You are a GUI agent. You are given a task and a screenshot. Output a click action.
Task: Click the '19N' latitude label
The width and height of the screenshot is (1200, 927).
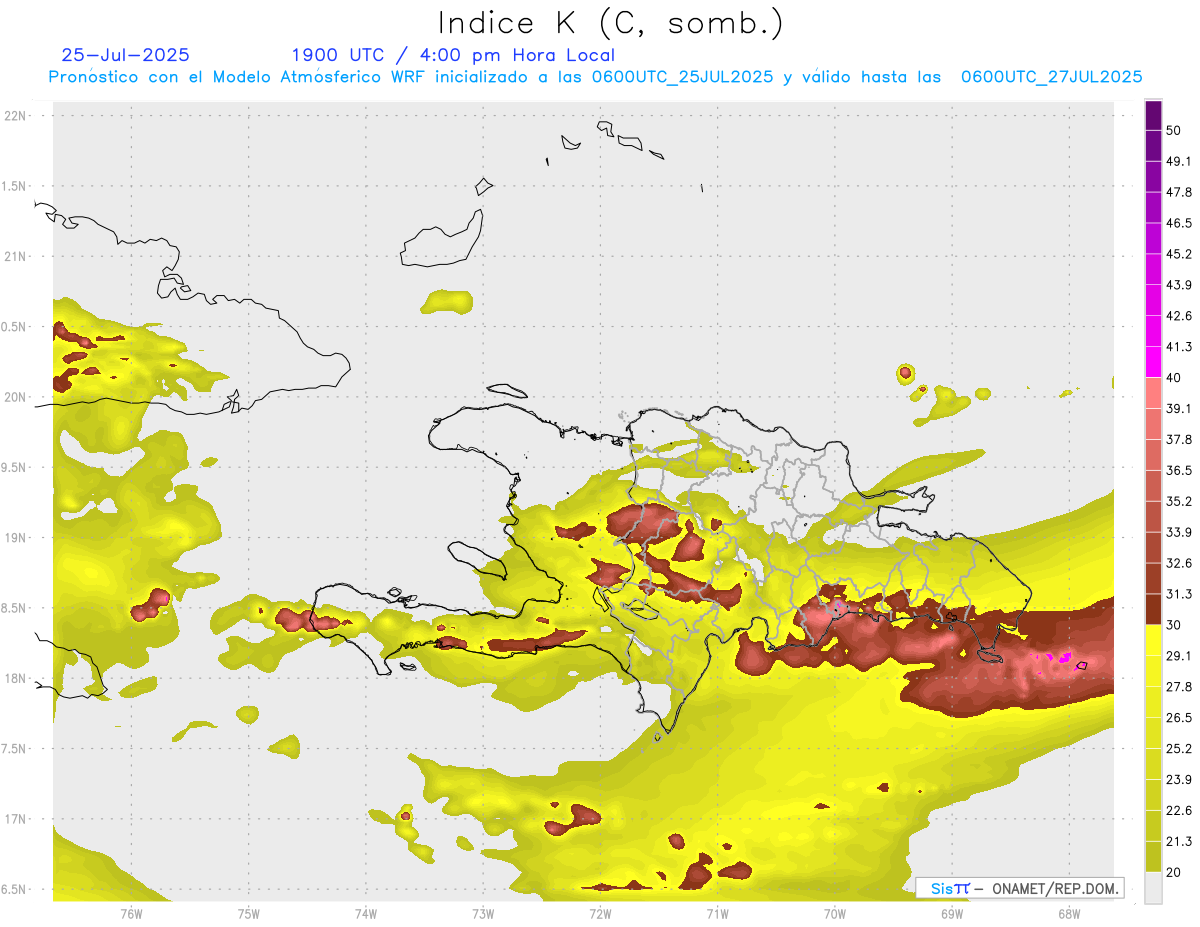[x=15, y=538]
